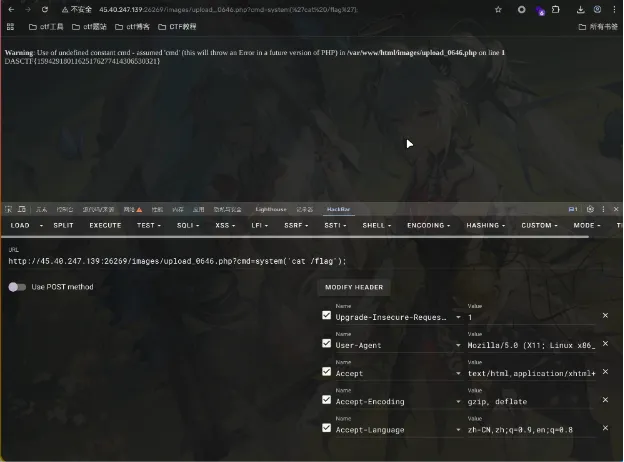Delete the Accept-Encoding header row
The width and height of the screenshot is (624, 462).
[x=605, y=400]
